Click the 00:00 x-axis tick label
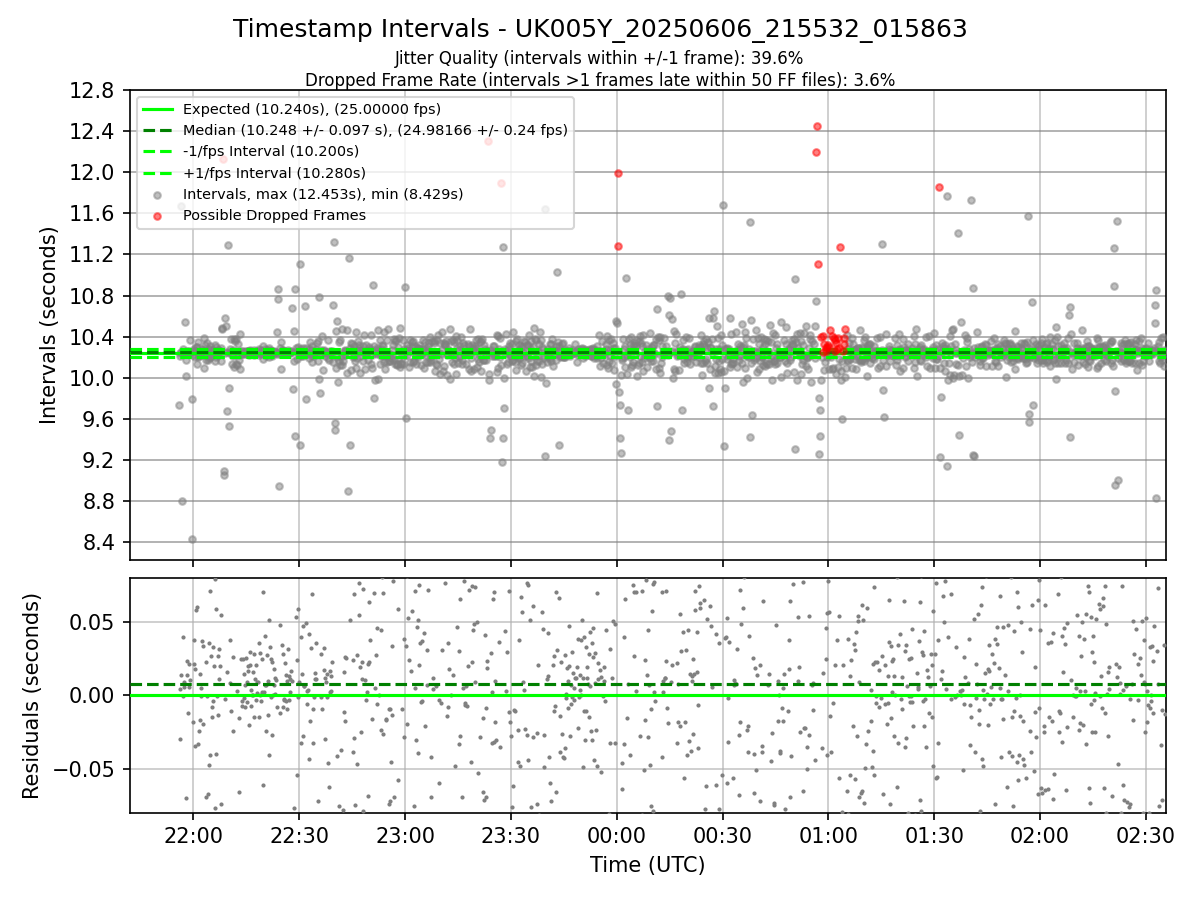Screen dimensions: 1200x900 tap(617, 837)
